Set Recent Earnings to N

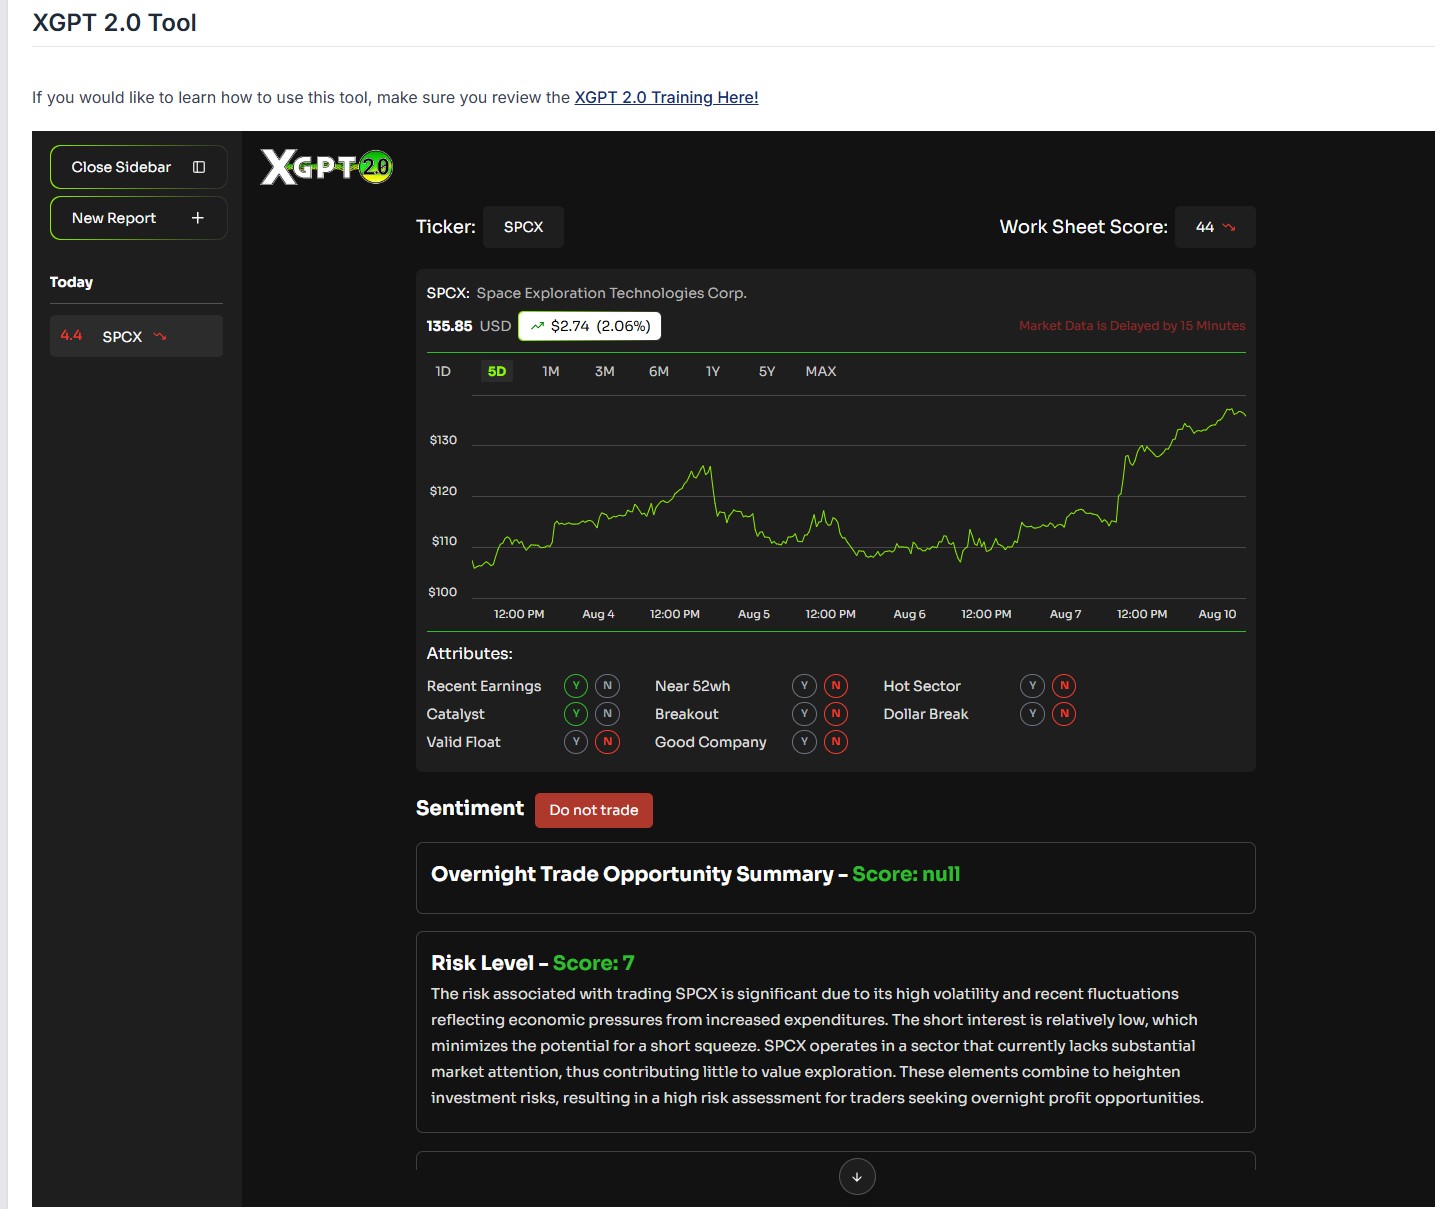pyautogui.click(x=607, y=686)
